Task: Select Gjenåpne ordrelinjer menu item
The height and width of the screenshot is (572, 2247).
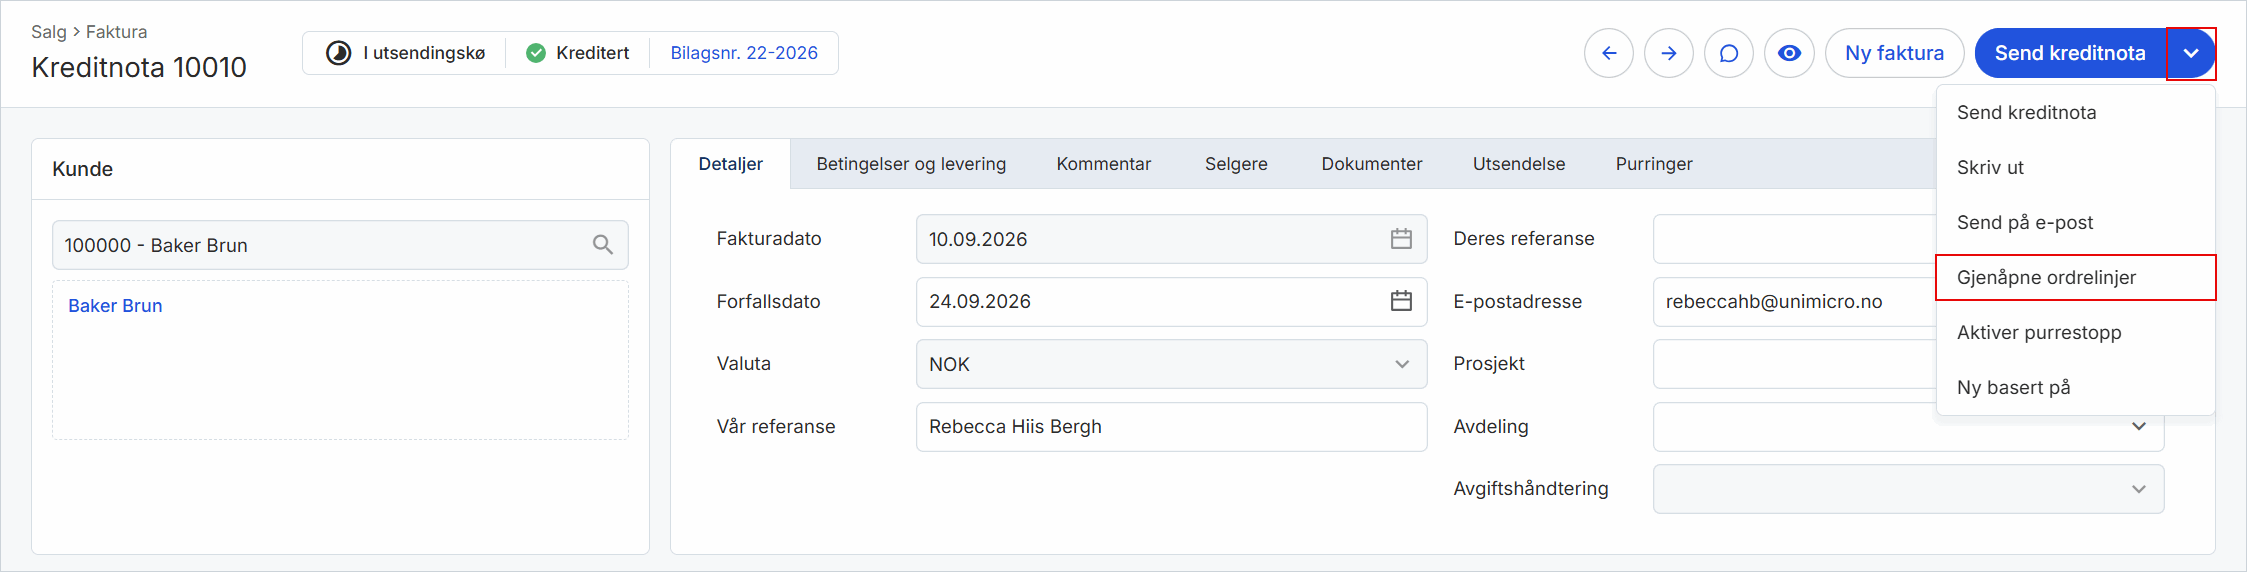Action: coord(2076,278)
